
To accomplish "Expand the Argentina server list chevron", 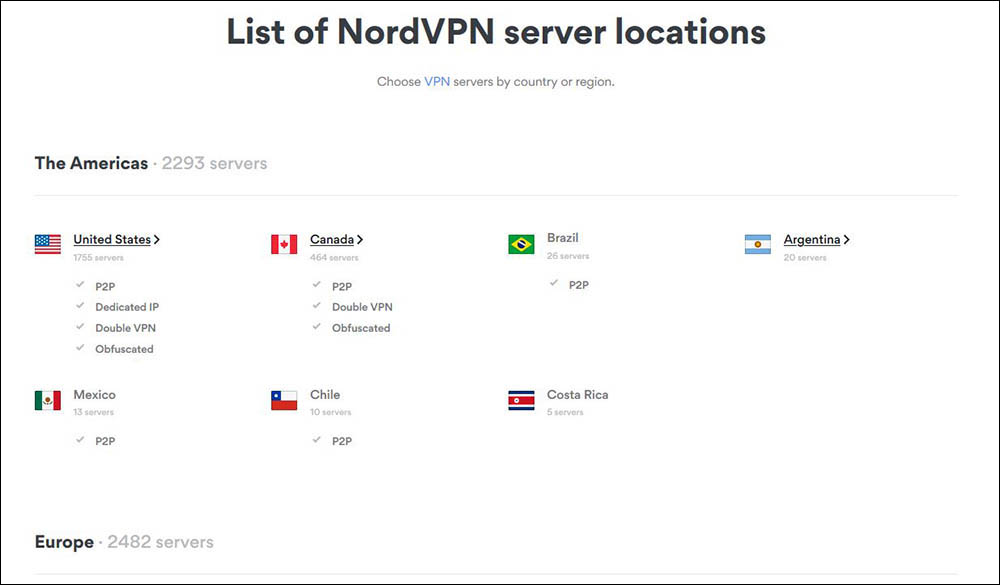I will point(847,239).
